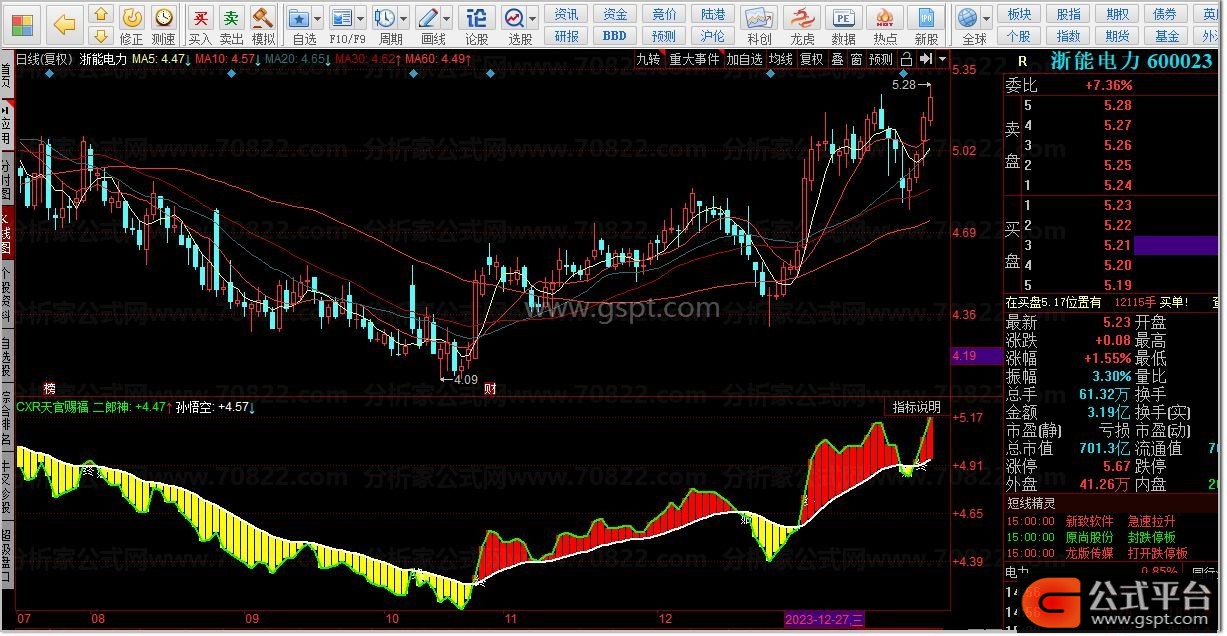
Task: Jump to next stock with down arrow
Action: coord(101,36)
